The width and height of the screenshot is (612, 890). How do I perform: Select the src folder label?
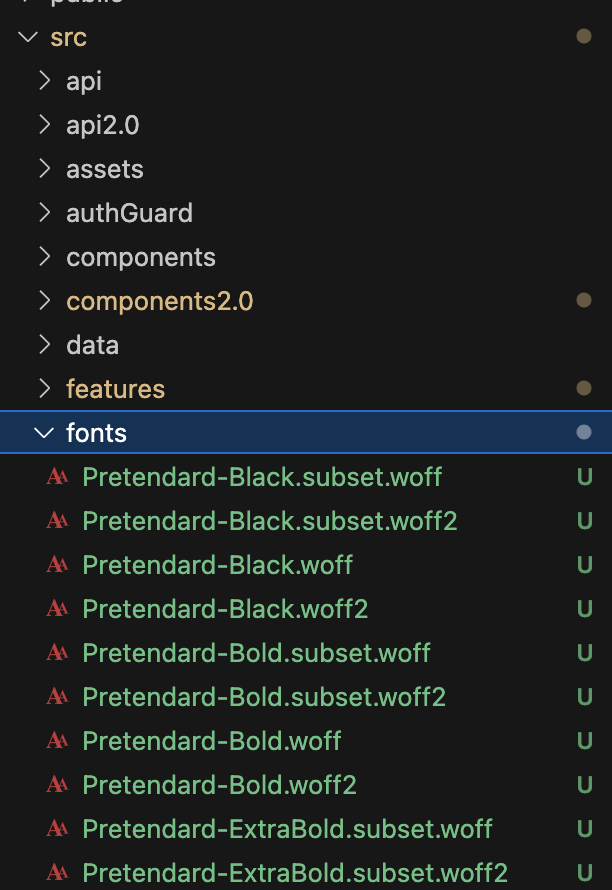pyautogui.click(x=68, y=37)
